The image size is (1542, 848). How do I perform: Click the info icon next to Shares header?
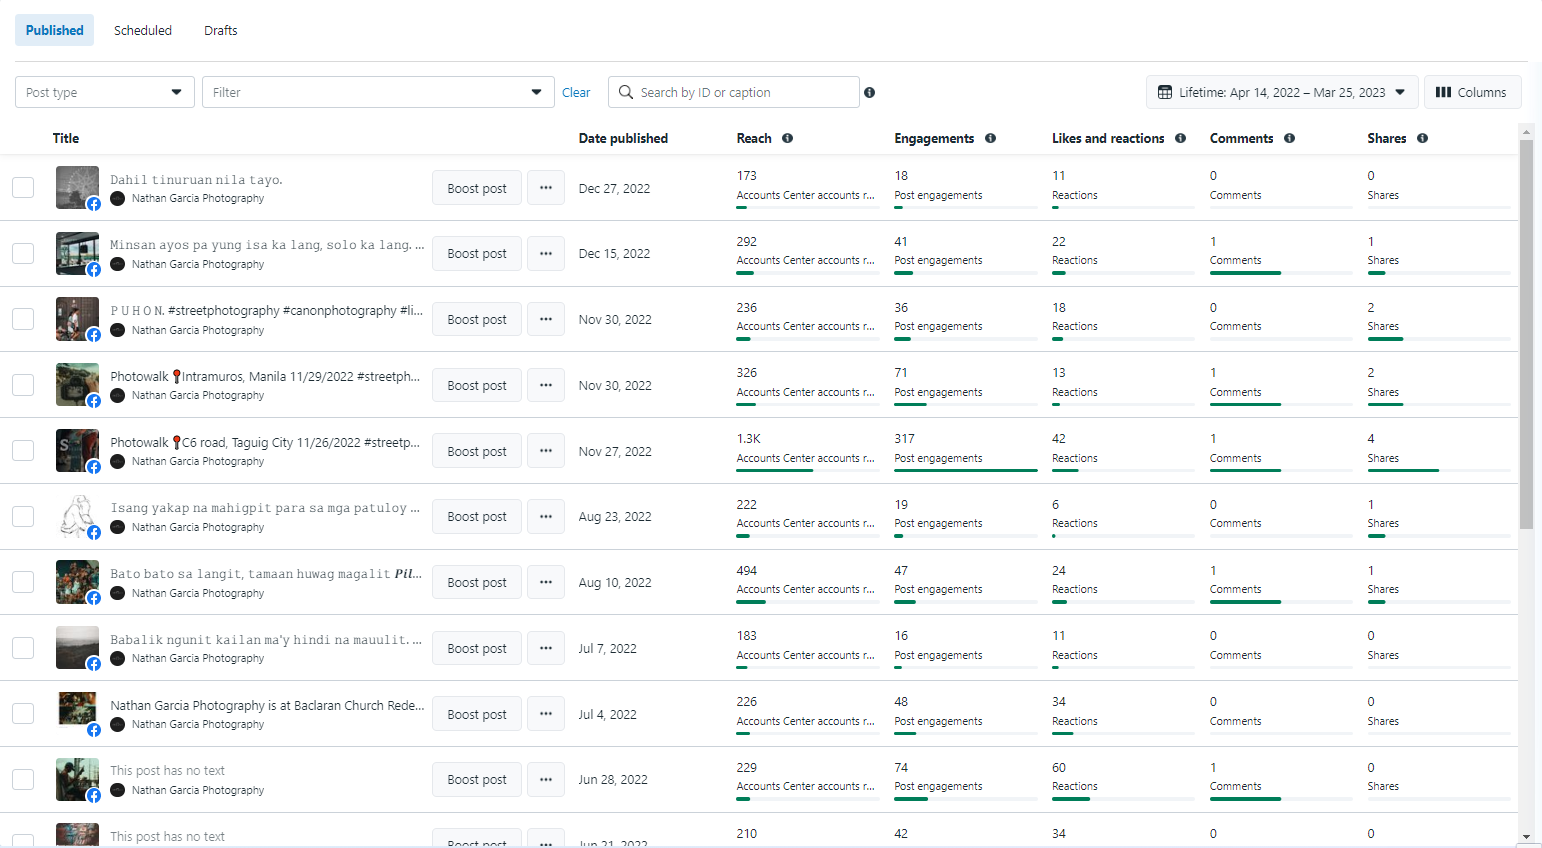1422,138
